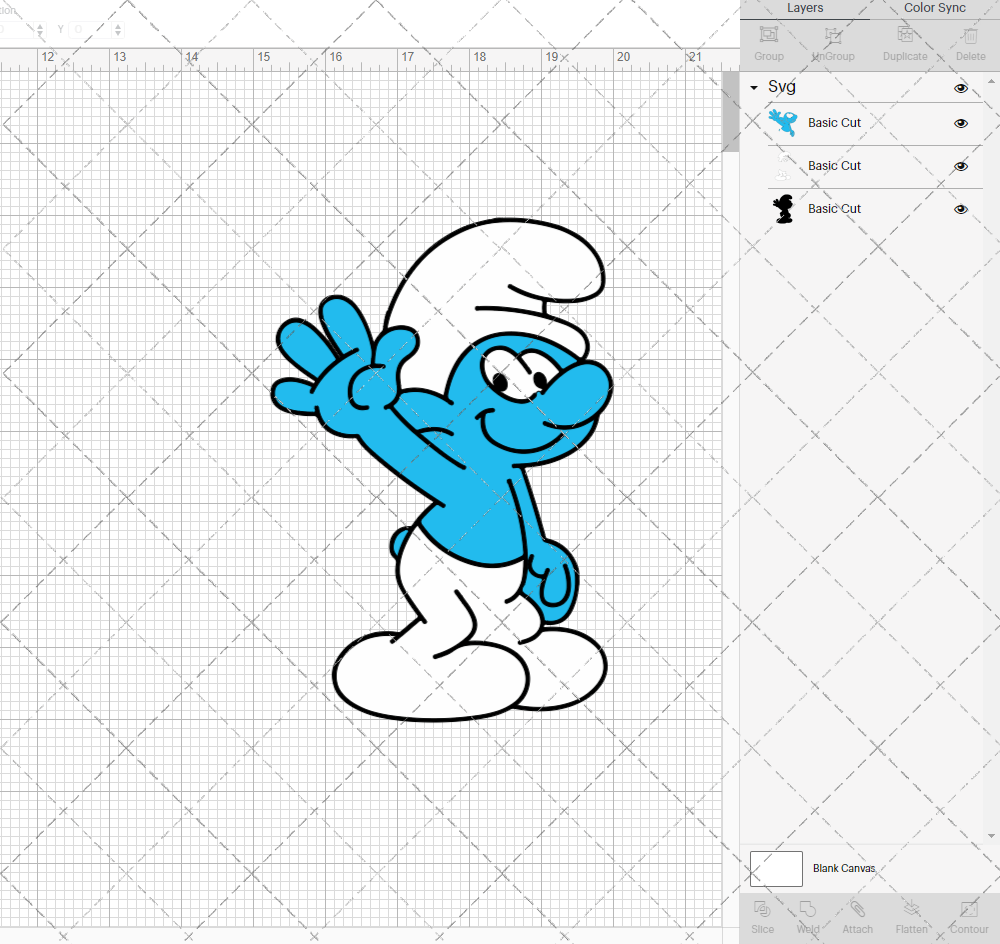
Task: Hide the black Basic Cut silhouette layer
Action: pos(961,209)
